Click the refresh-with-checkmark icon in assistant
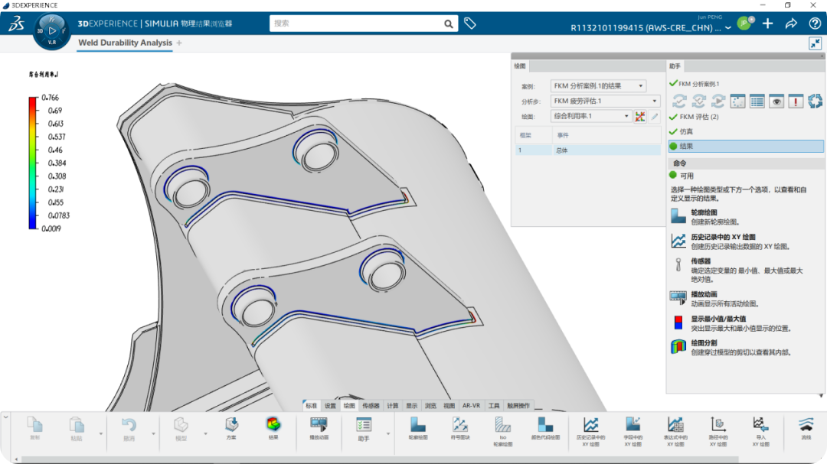Viewport: 827px width, 465px height. click(x=699, y=101)
